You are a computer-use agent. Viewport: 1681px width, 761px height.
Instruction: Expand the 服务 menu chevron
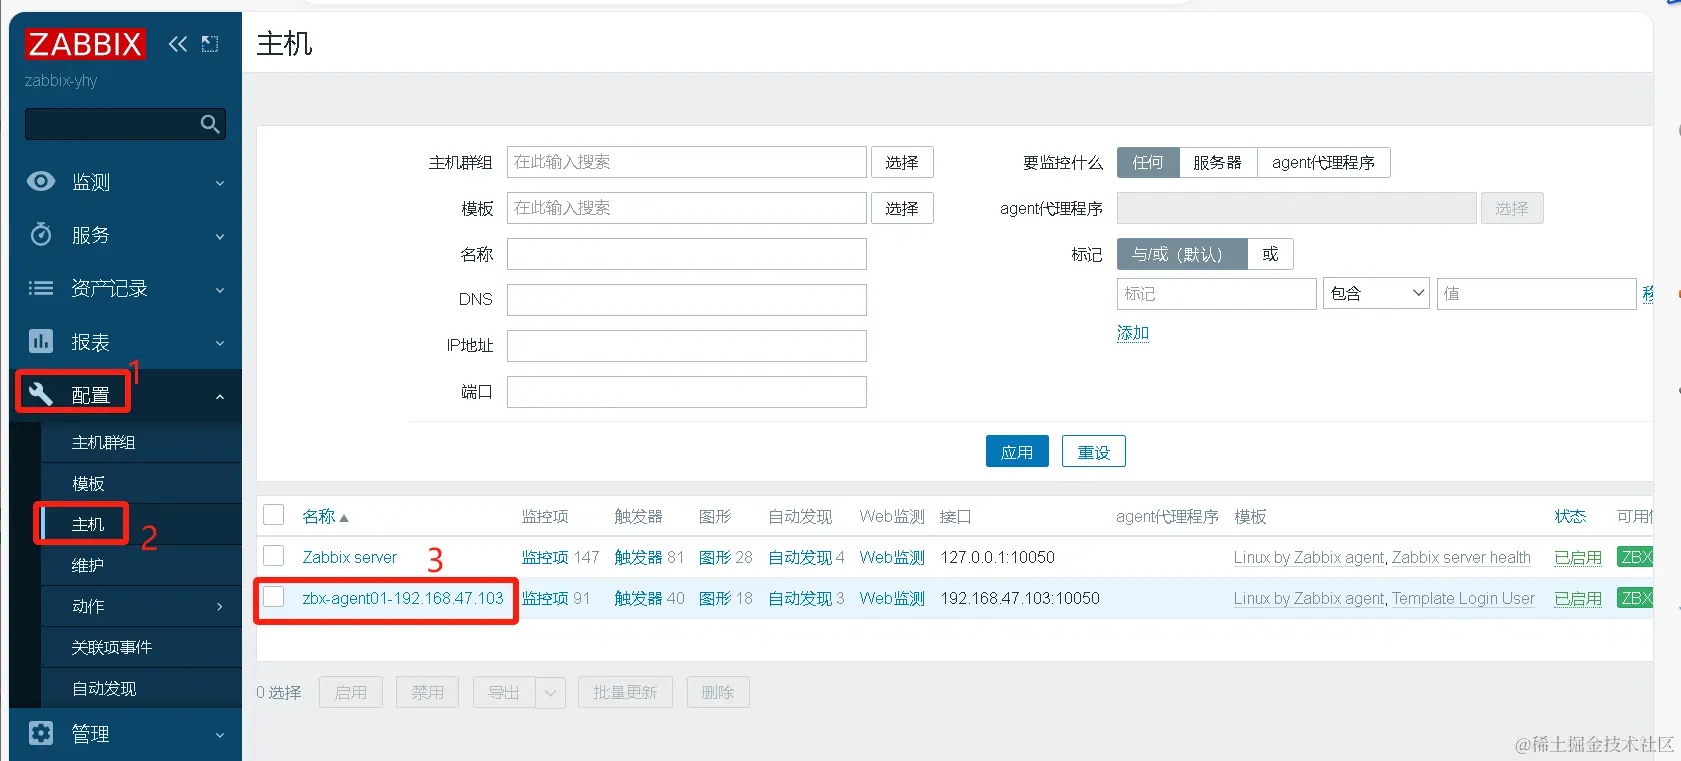click(x=220, y=237)
